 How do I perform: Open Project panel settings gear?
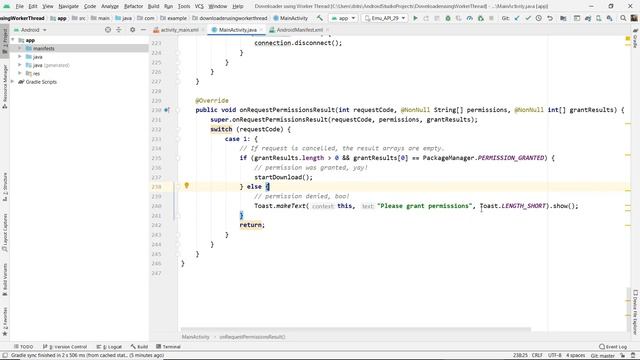click(x=132, y=30)
